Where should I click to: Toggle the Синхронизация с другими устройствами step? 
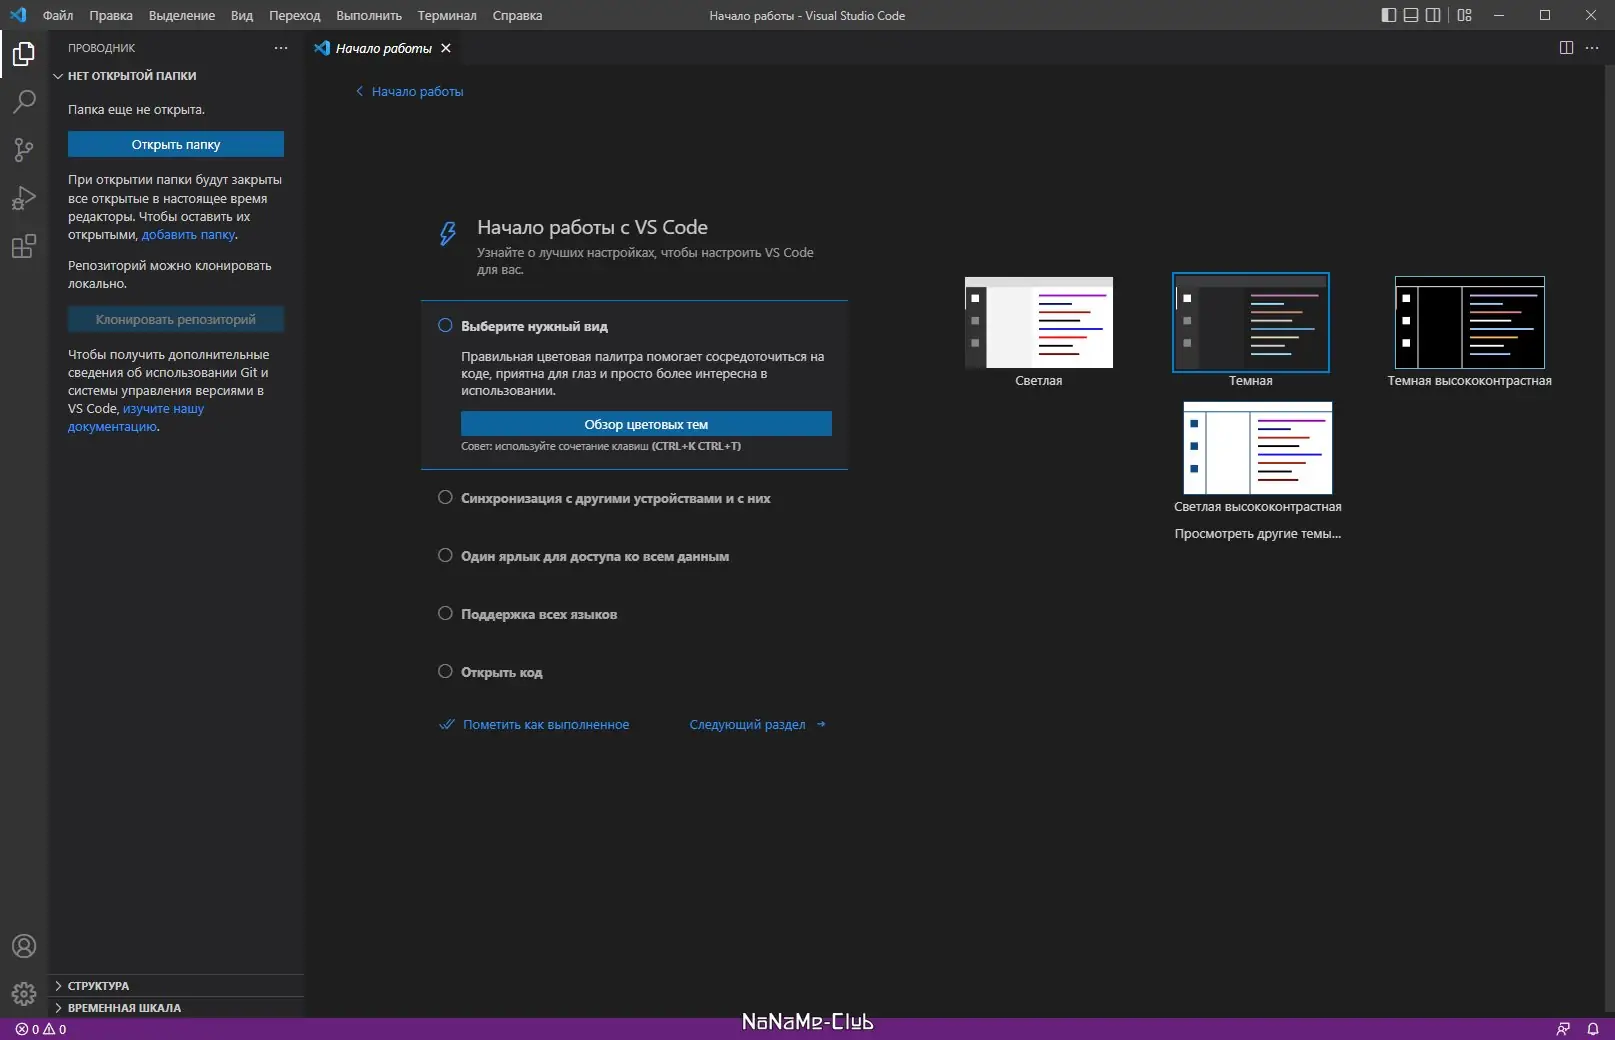(x=445, y=497)
